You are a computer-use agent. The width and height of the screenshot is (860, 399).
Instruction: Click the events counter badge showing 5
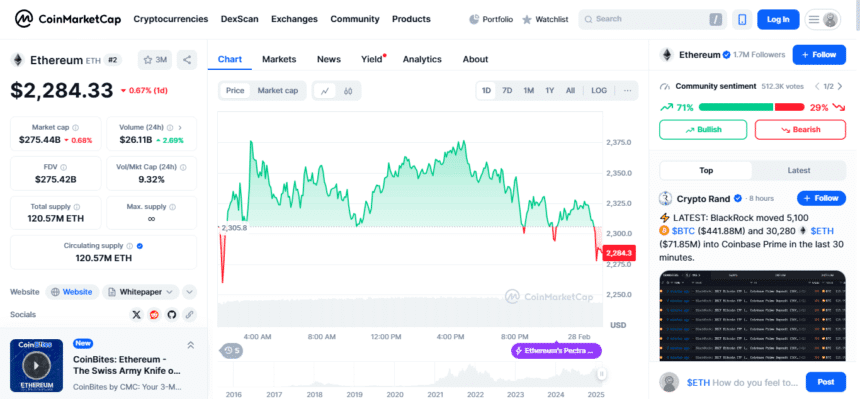point(231,350)
